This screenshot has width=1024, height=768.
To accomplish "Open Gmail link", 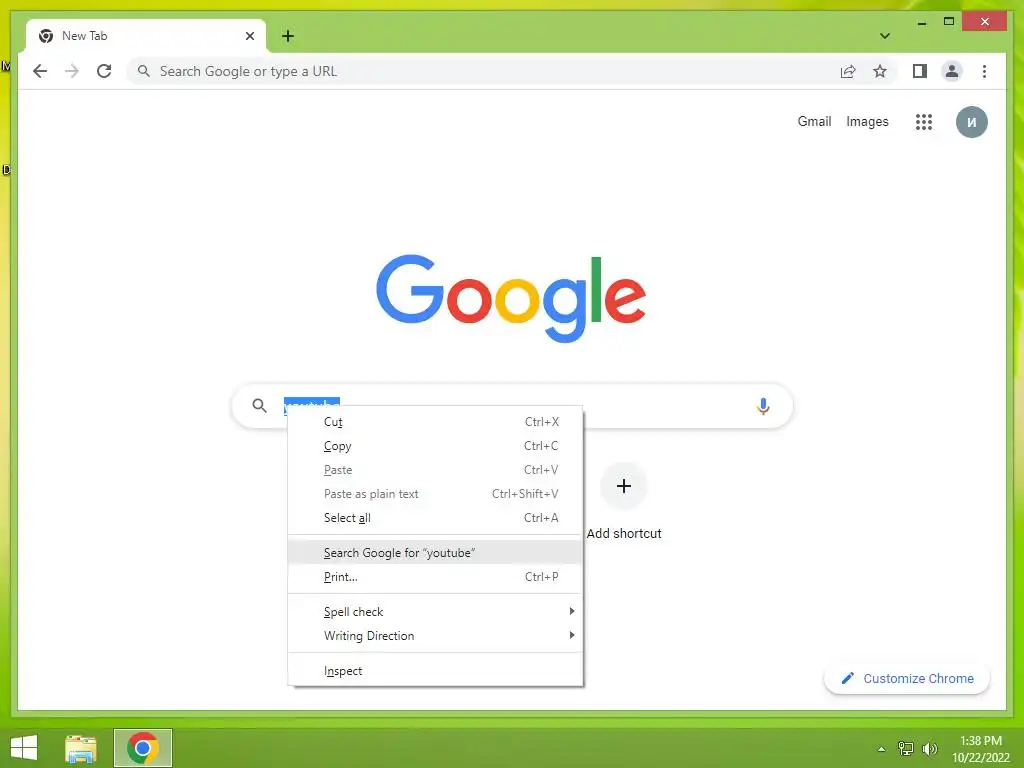I will click(814, 121).
